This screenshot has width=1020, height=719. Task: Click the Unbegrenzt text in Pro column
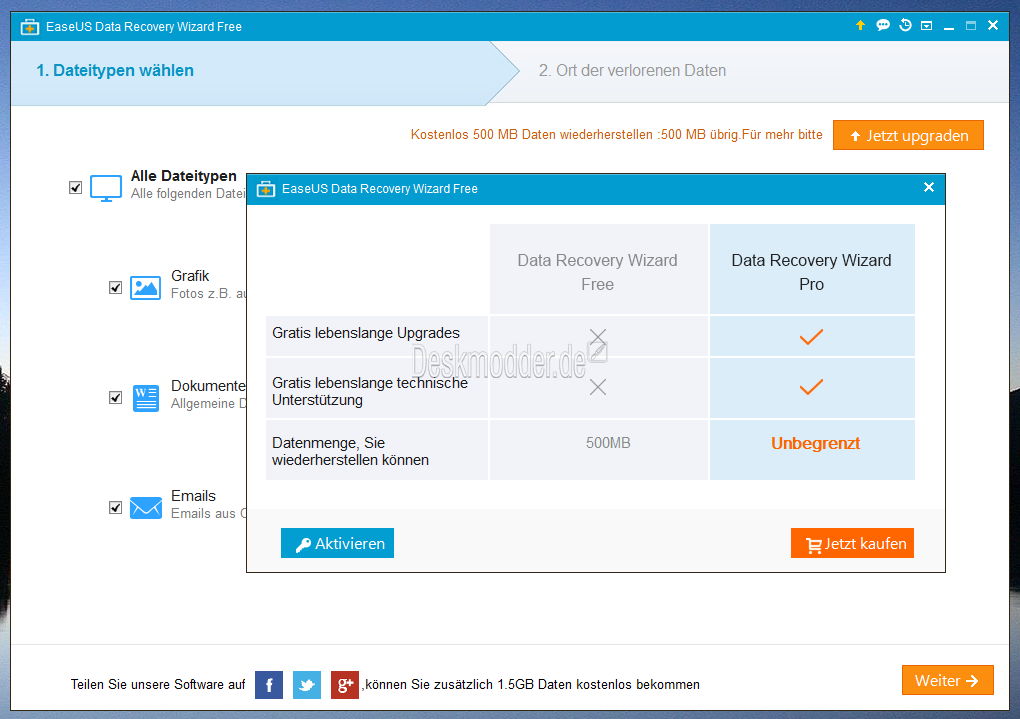click(815, 444)
